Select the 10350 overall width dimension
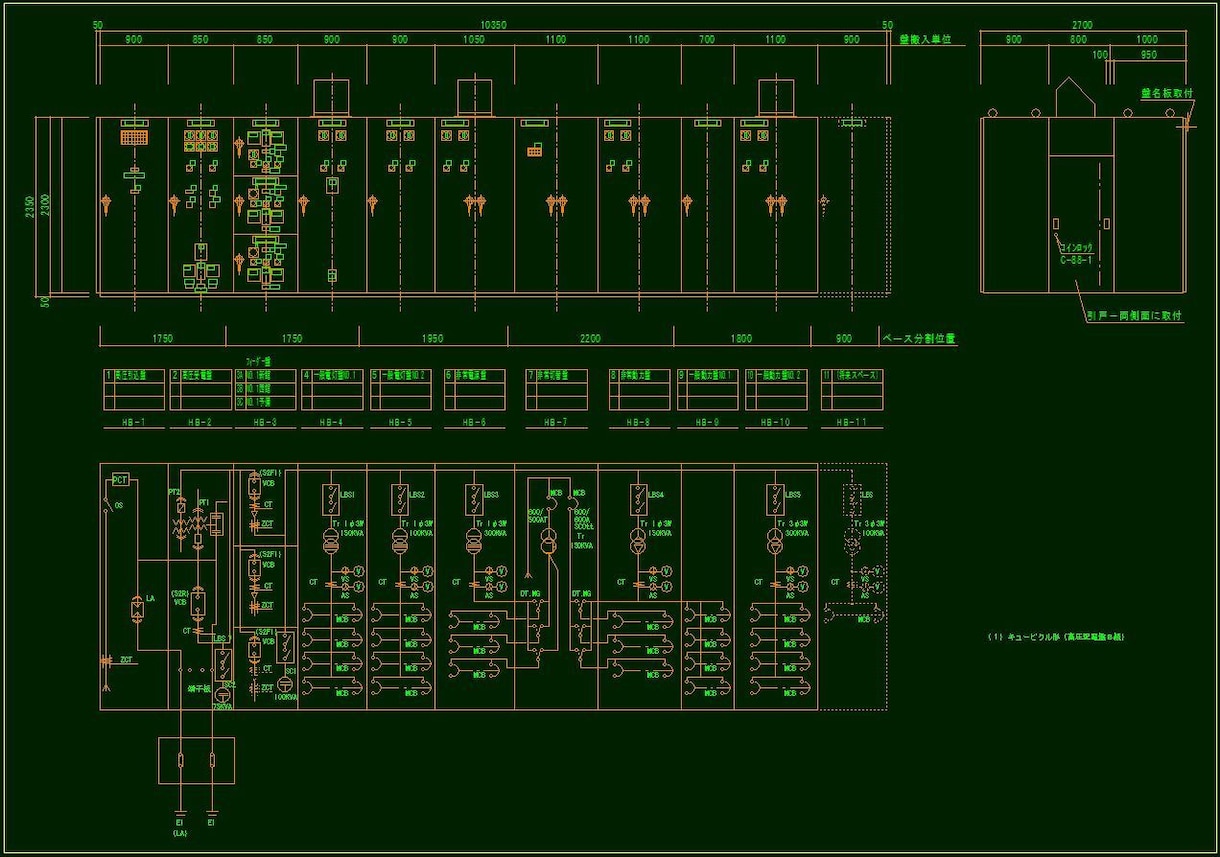Screen dimensions: 1220x857 [495, 24]
